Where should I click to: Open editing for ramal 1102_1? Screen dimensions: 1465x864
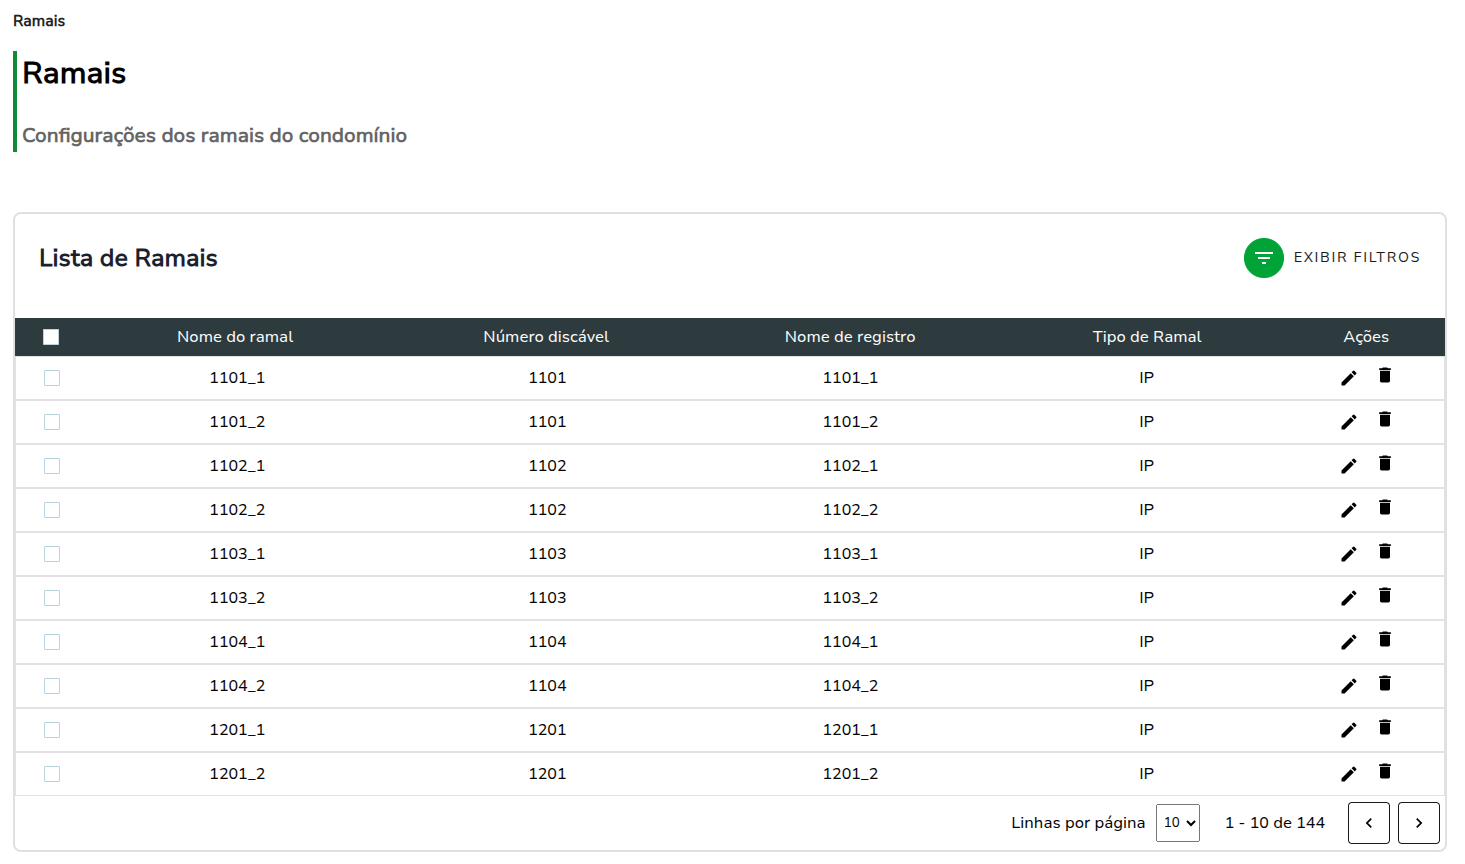pyautogui.click(x=1349, y=466)
